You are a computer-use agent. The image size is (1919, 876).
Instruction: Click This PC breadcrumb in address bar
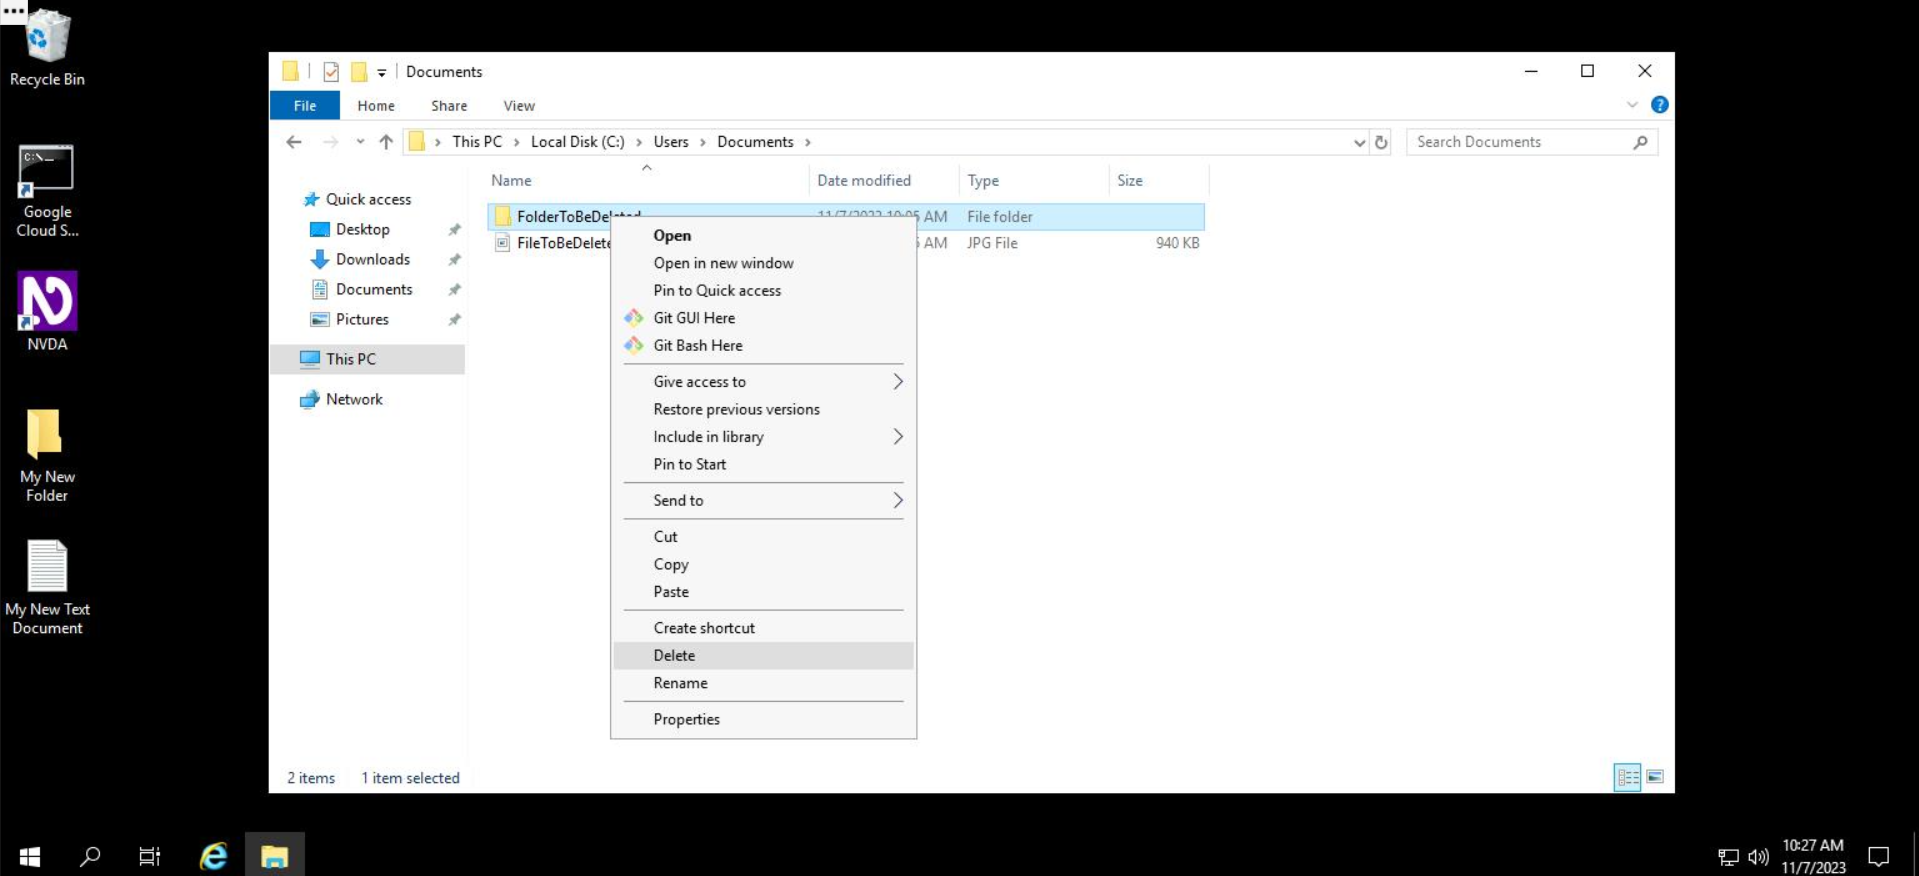[x=477, y=142]
